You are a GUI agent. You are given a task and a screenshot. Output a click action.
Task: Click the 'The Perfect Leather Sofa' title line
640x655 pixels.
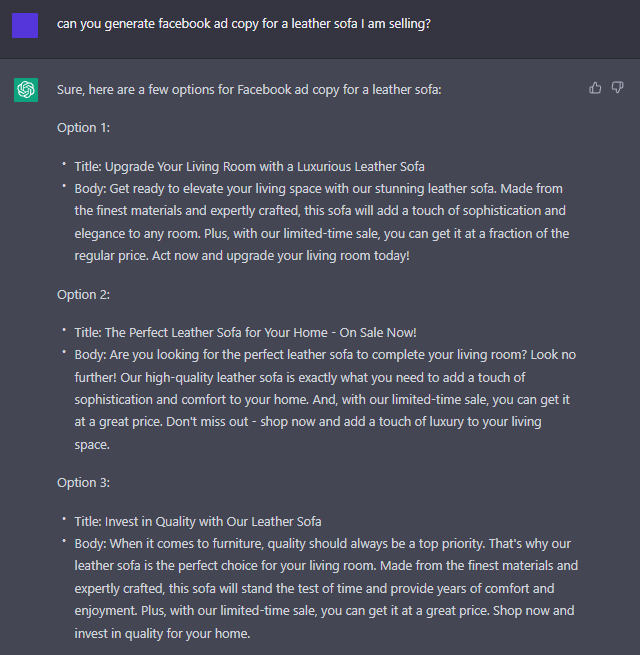click(245, 333)
